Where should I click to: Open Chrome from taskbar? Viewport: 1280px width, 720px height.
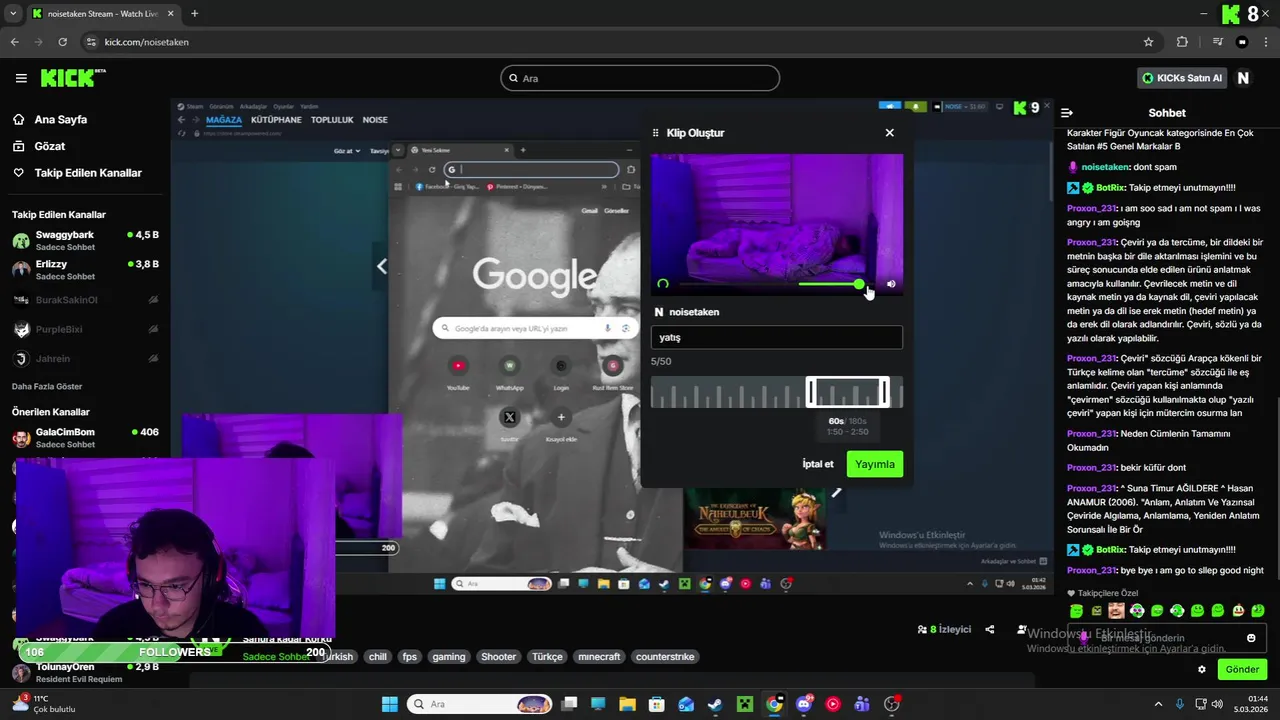coord(774,704)
